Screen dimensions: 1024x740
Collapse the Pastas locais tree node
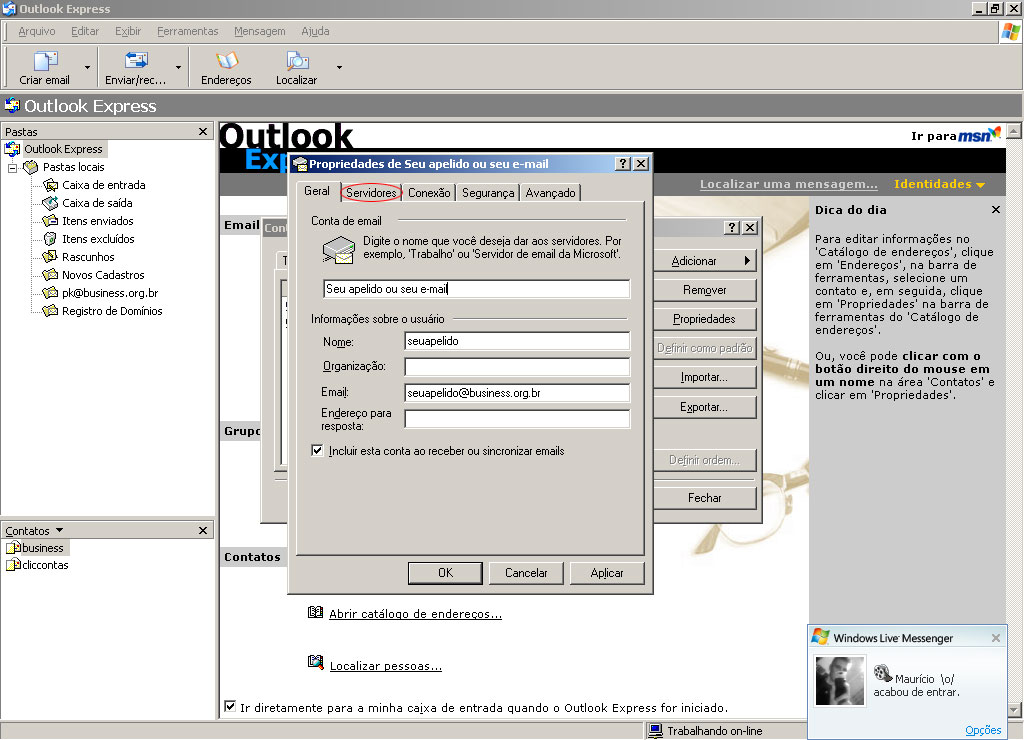click(x=12, y=168)
